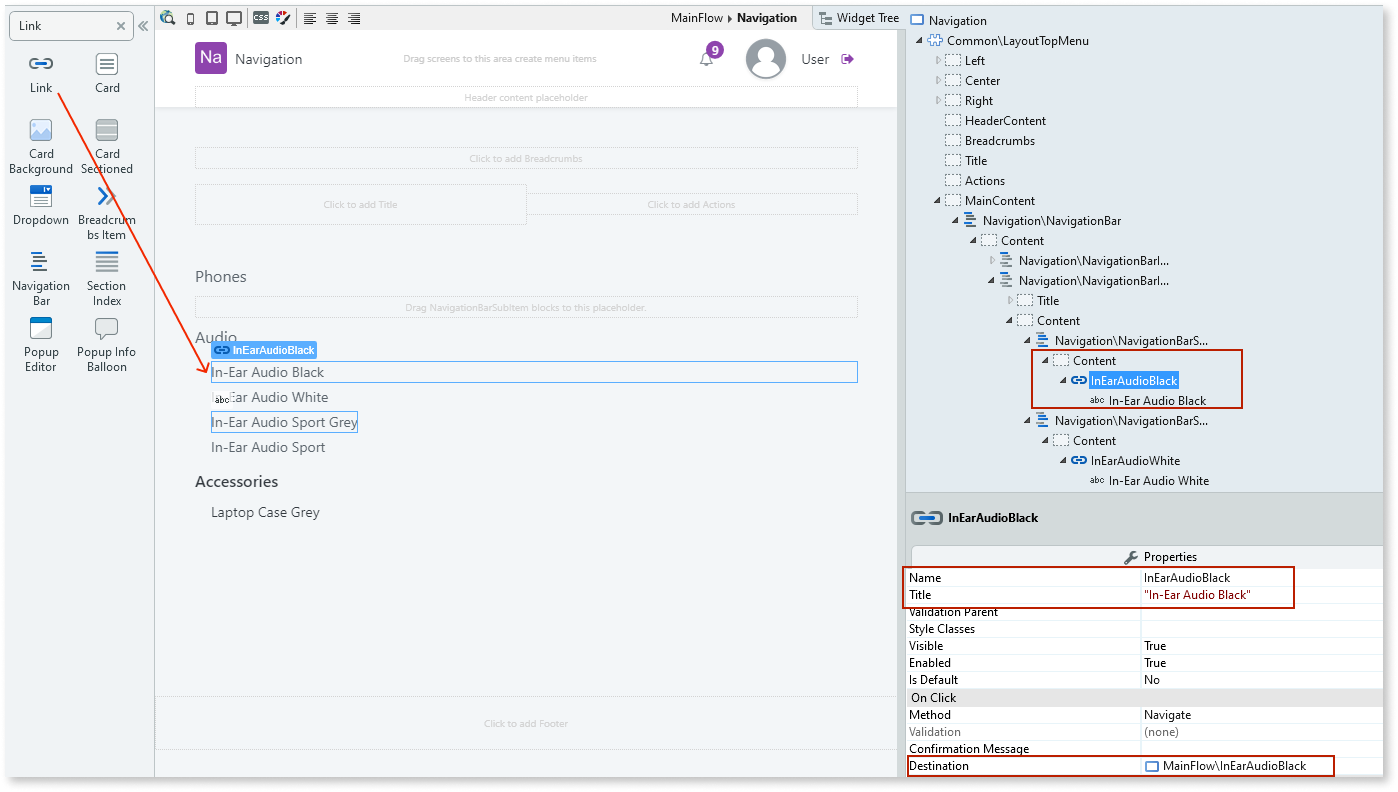Viewport: 1398px width, 792px height.
Task: Select the Section Index widget
Action: pyautogui.click(x=106, y=277)
